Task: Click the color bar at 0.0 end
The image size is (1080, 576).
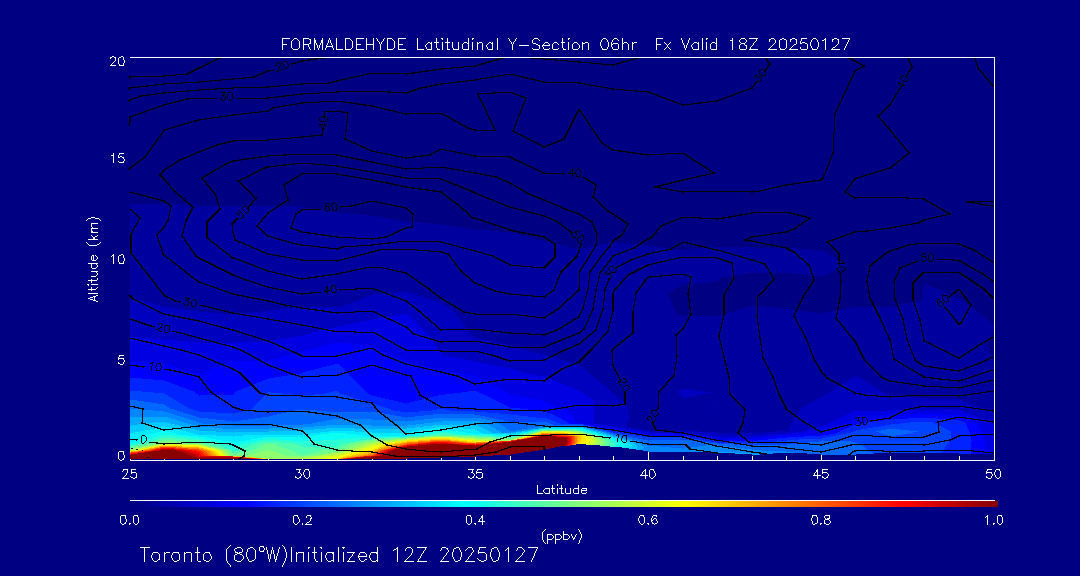Action: (133, 504)
